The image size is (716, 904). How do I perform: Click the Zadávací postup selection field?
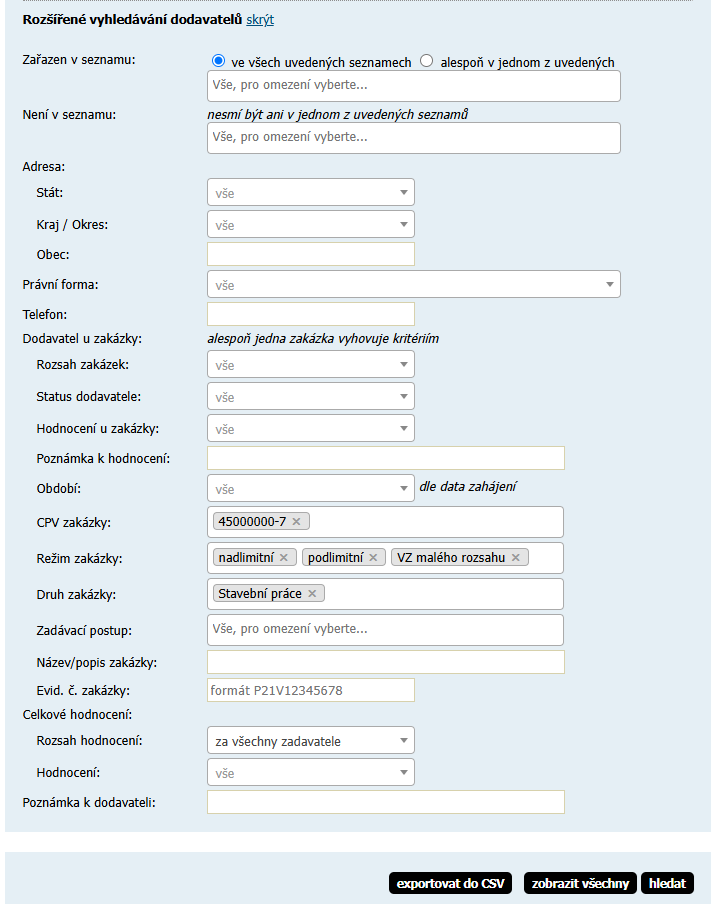(385, 630)
